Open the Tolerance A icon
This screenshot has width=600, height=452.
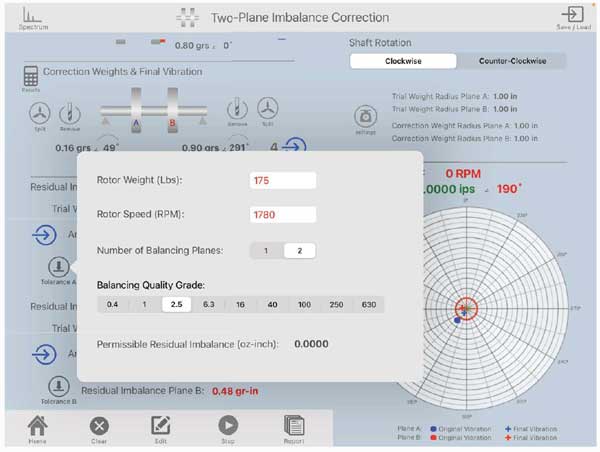click(x=59, y=266)
